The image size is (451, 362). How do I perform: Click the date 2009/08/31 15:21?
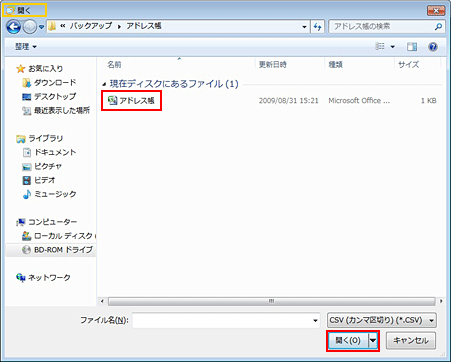coord(288,100)
